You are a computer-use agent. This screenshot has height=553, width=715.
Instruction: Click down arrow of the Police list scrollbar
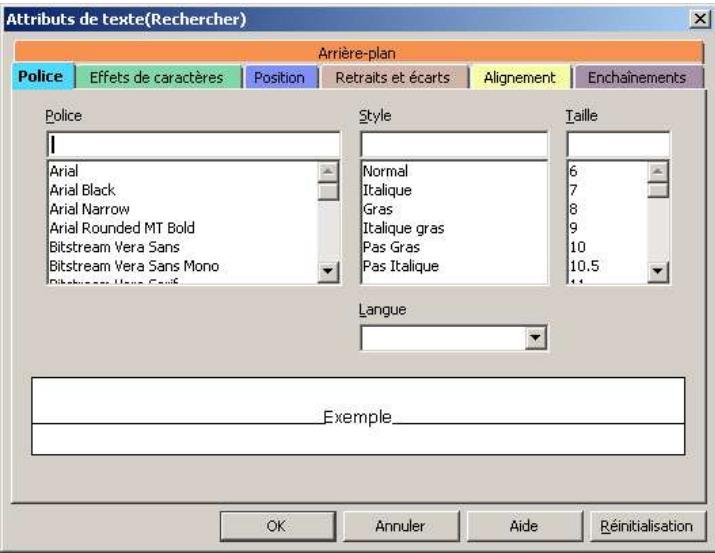(x=328, y=271)
